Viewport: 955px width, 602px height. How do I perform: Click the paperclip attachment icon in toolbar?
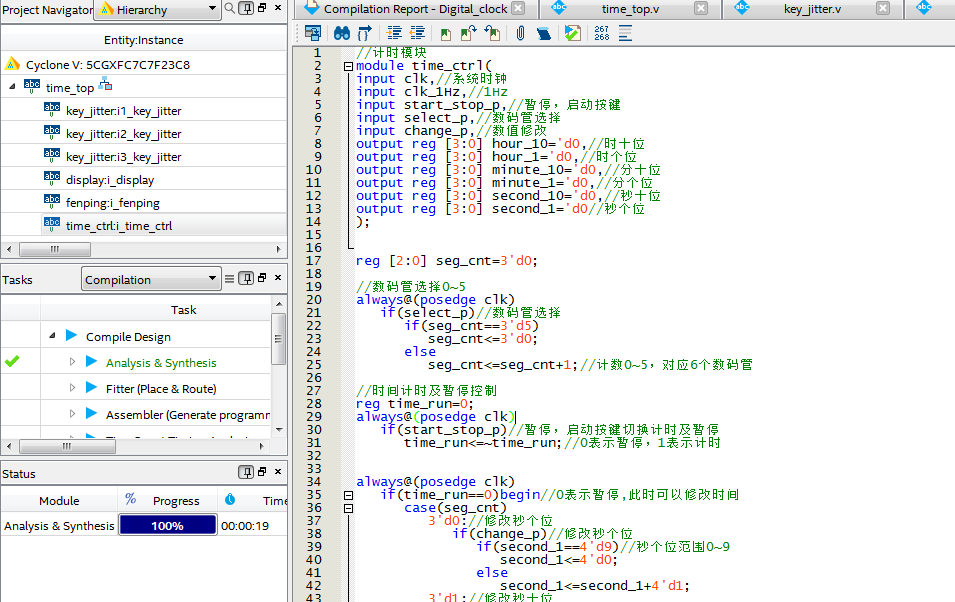pos(521,33)
